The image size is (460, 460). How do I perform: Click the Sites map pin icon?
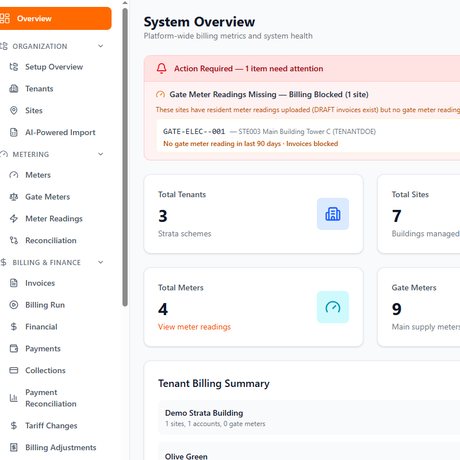click(14, 110)
